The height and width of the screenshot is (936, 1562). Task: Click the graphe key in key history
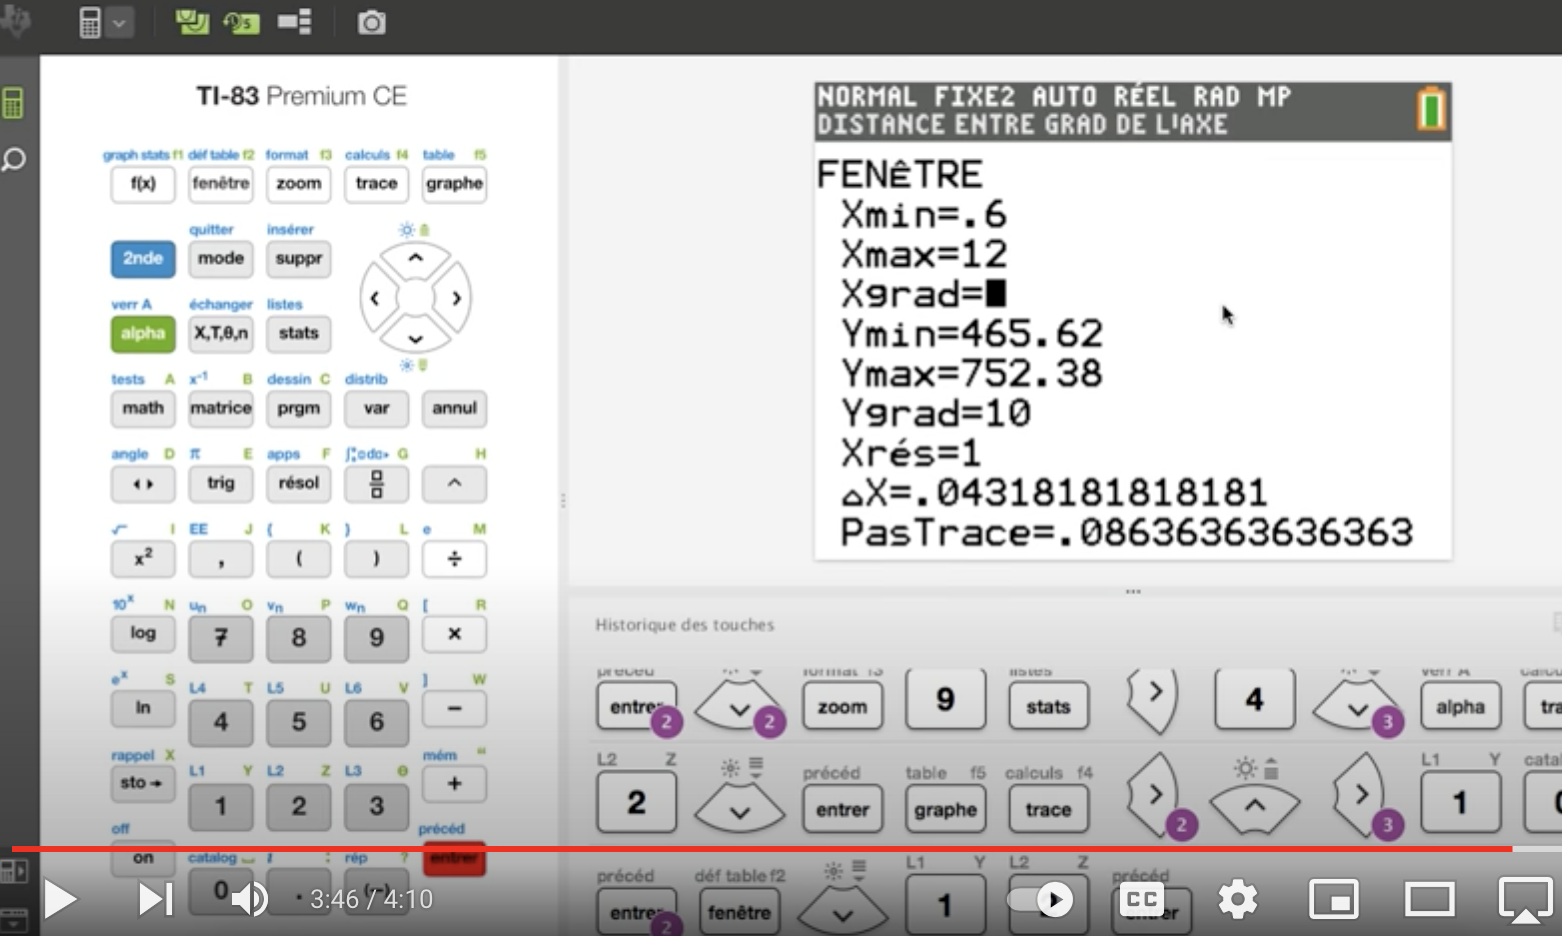click(945, 809)
